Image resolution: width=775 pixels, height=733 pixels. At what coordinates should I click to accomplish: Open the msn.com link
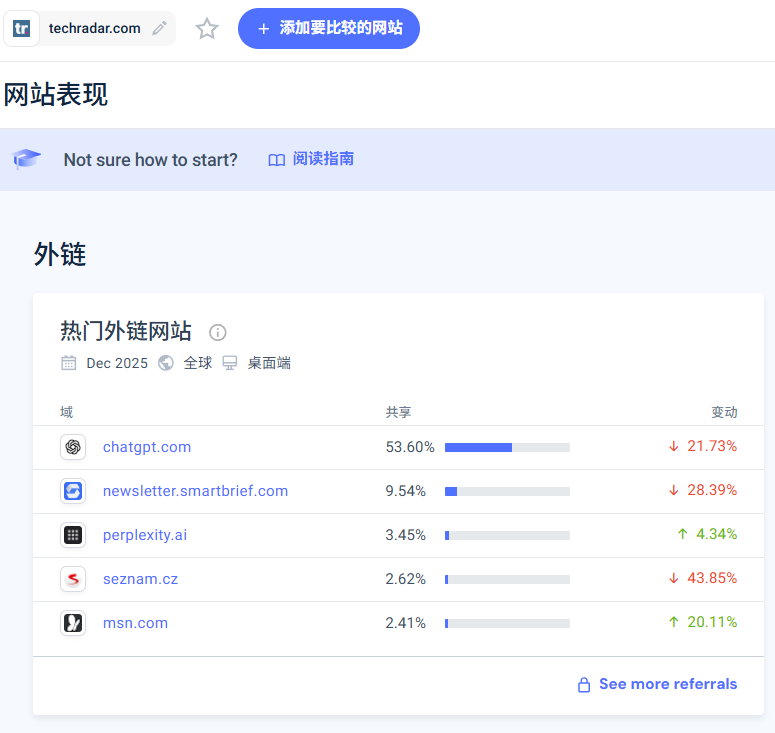tap(135, 623)
